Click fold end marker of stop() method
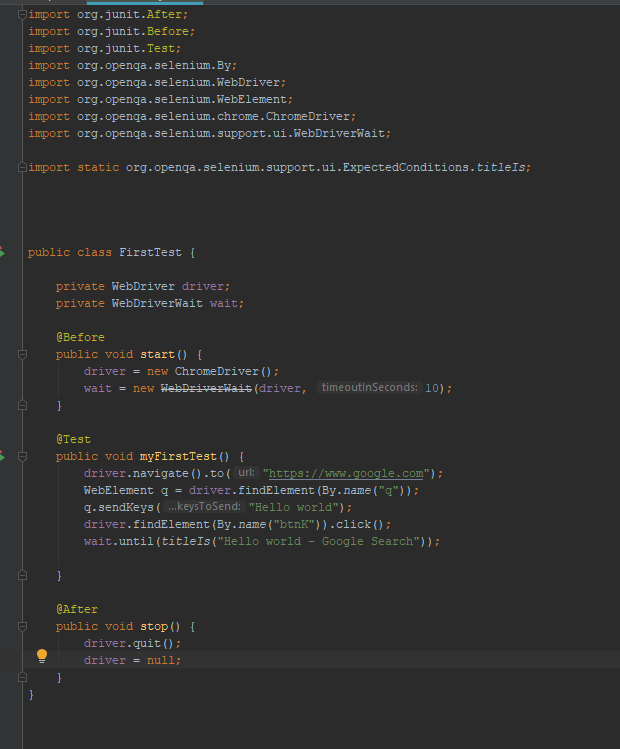Image resolution: width=620 pixels, height=749 pixels. tap(22, 677)
